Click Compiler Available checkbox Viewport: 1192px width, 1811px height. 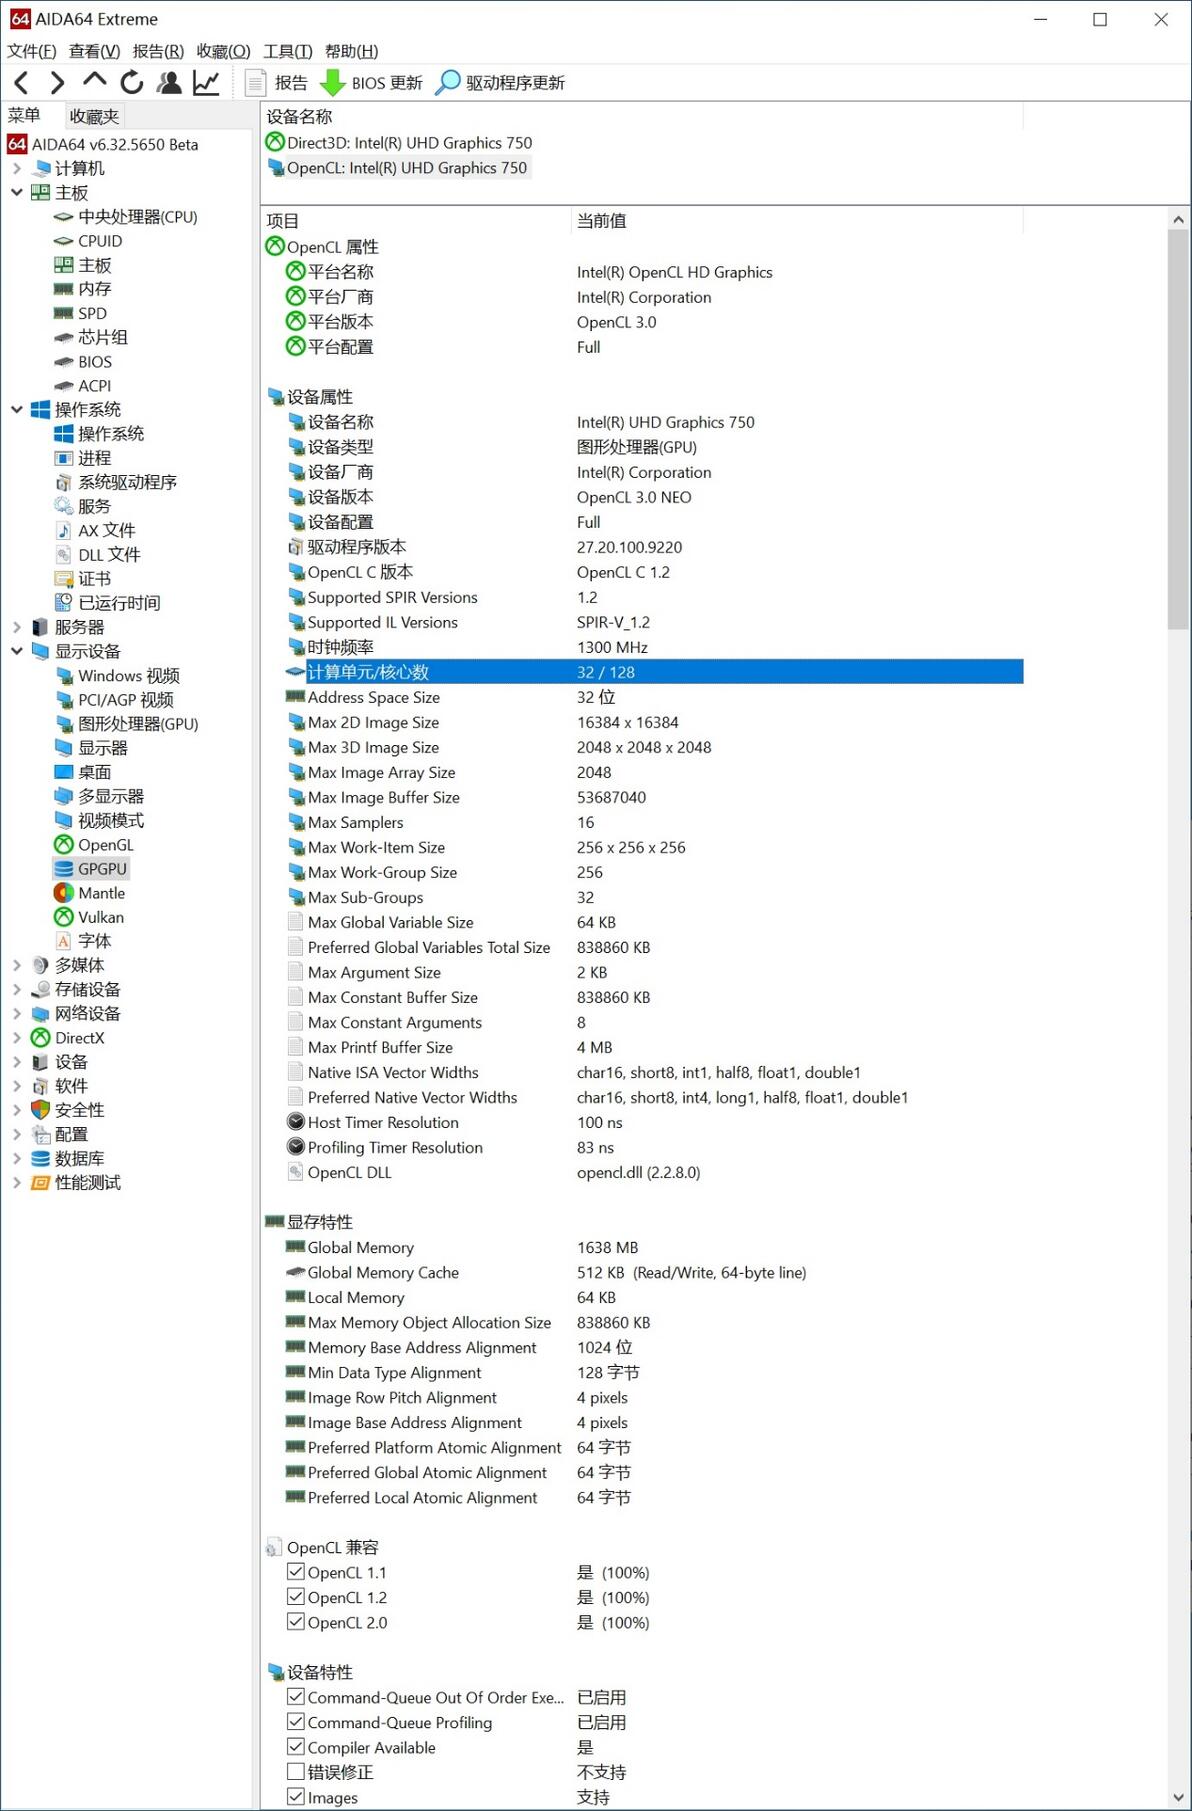point(296,1747)
